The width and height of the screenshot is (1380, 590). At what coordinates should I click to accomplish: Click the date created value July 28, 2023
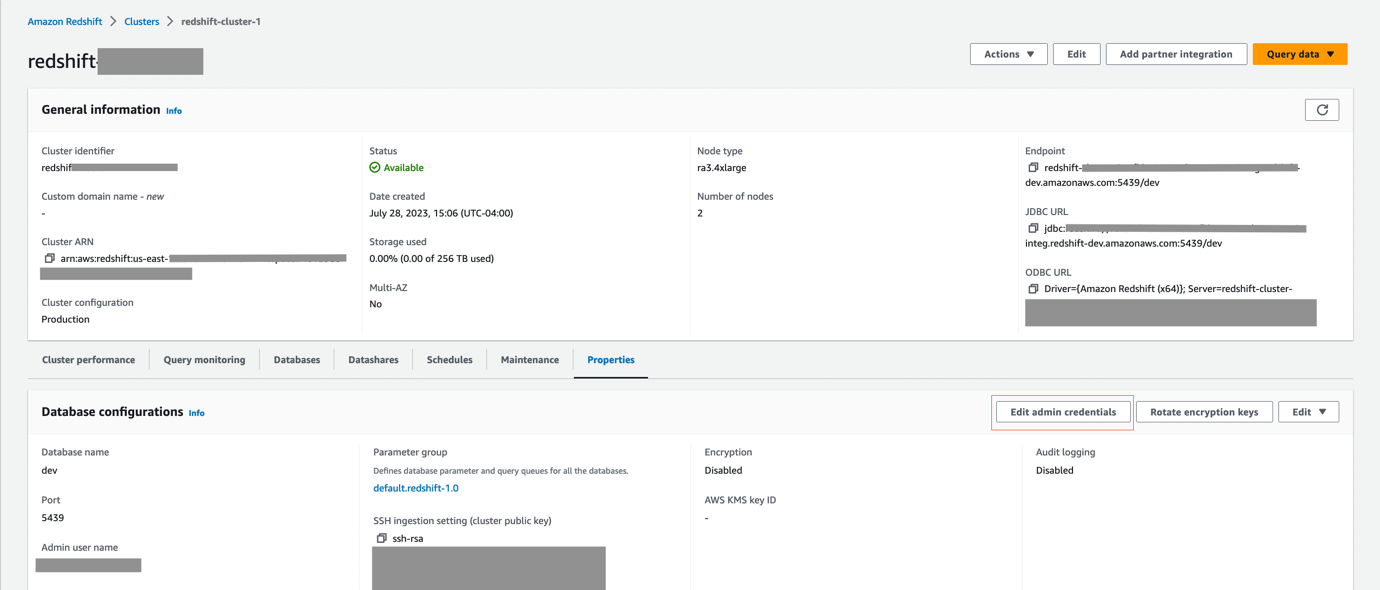pyautogui.click(x=441, y=213)
